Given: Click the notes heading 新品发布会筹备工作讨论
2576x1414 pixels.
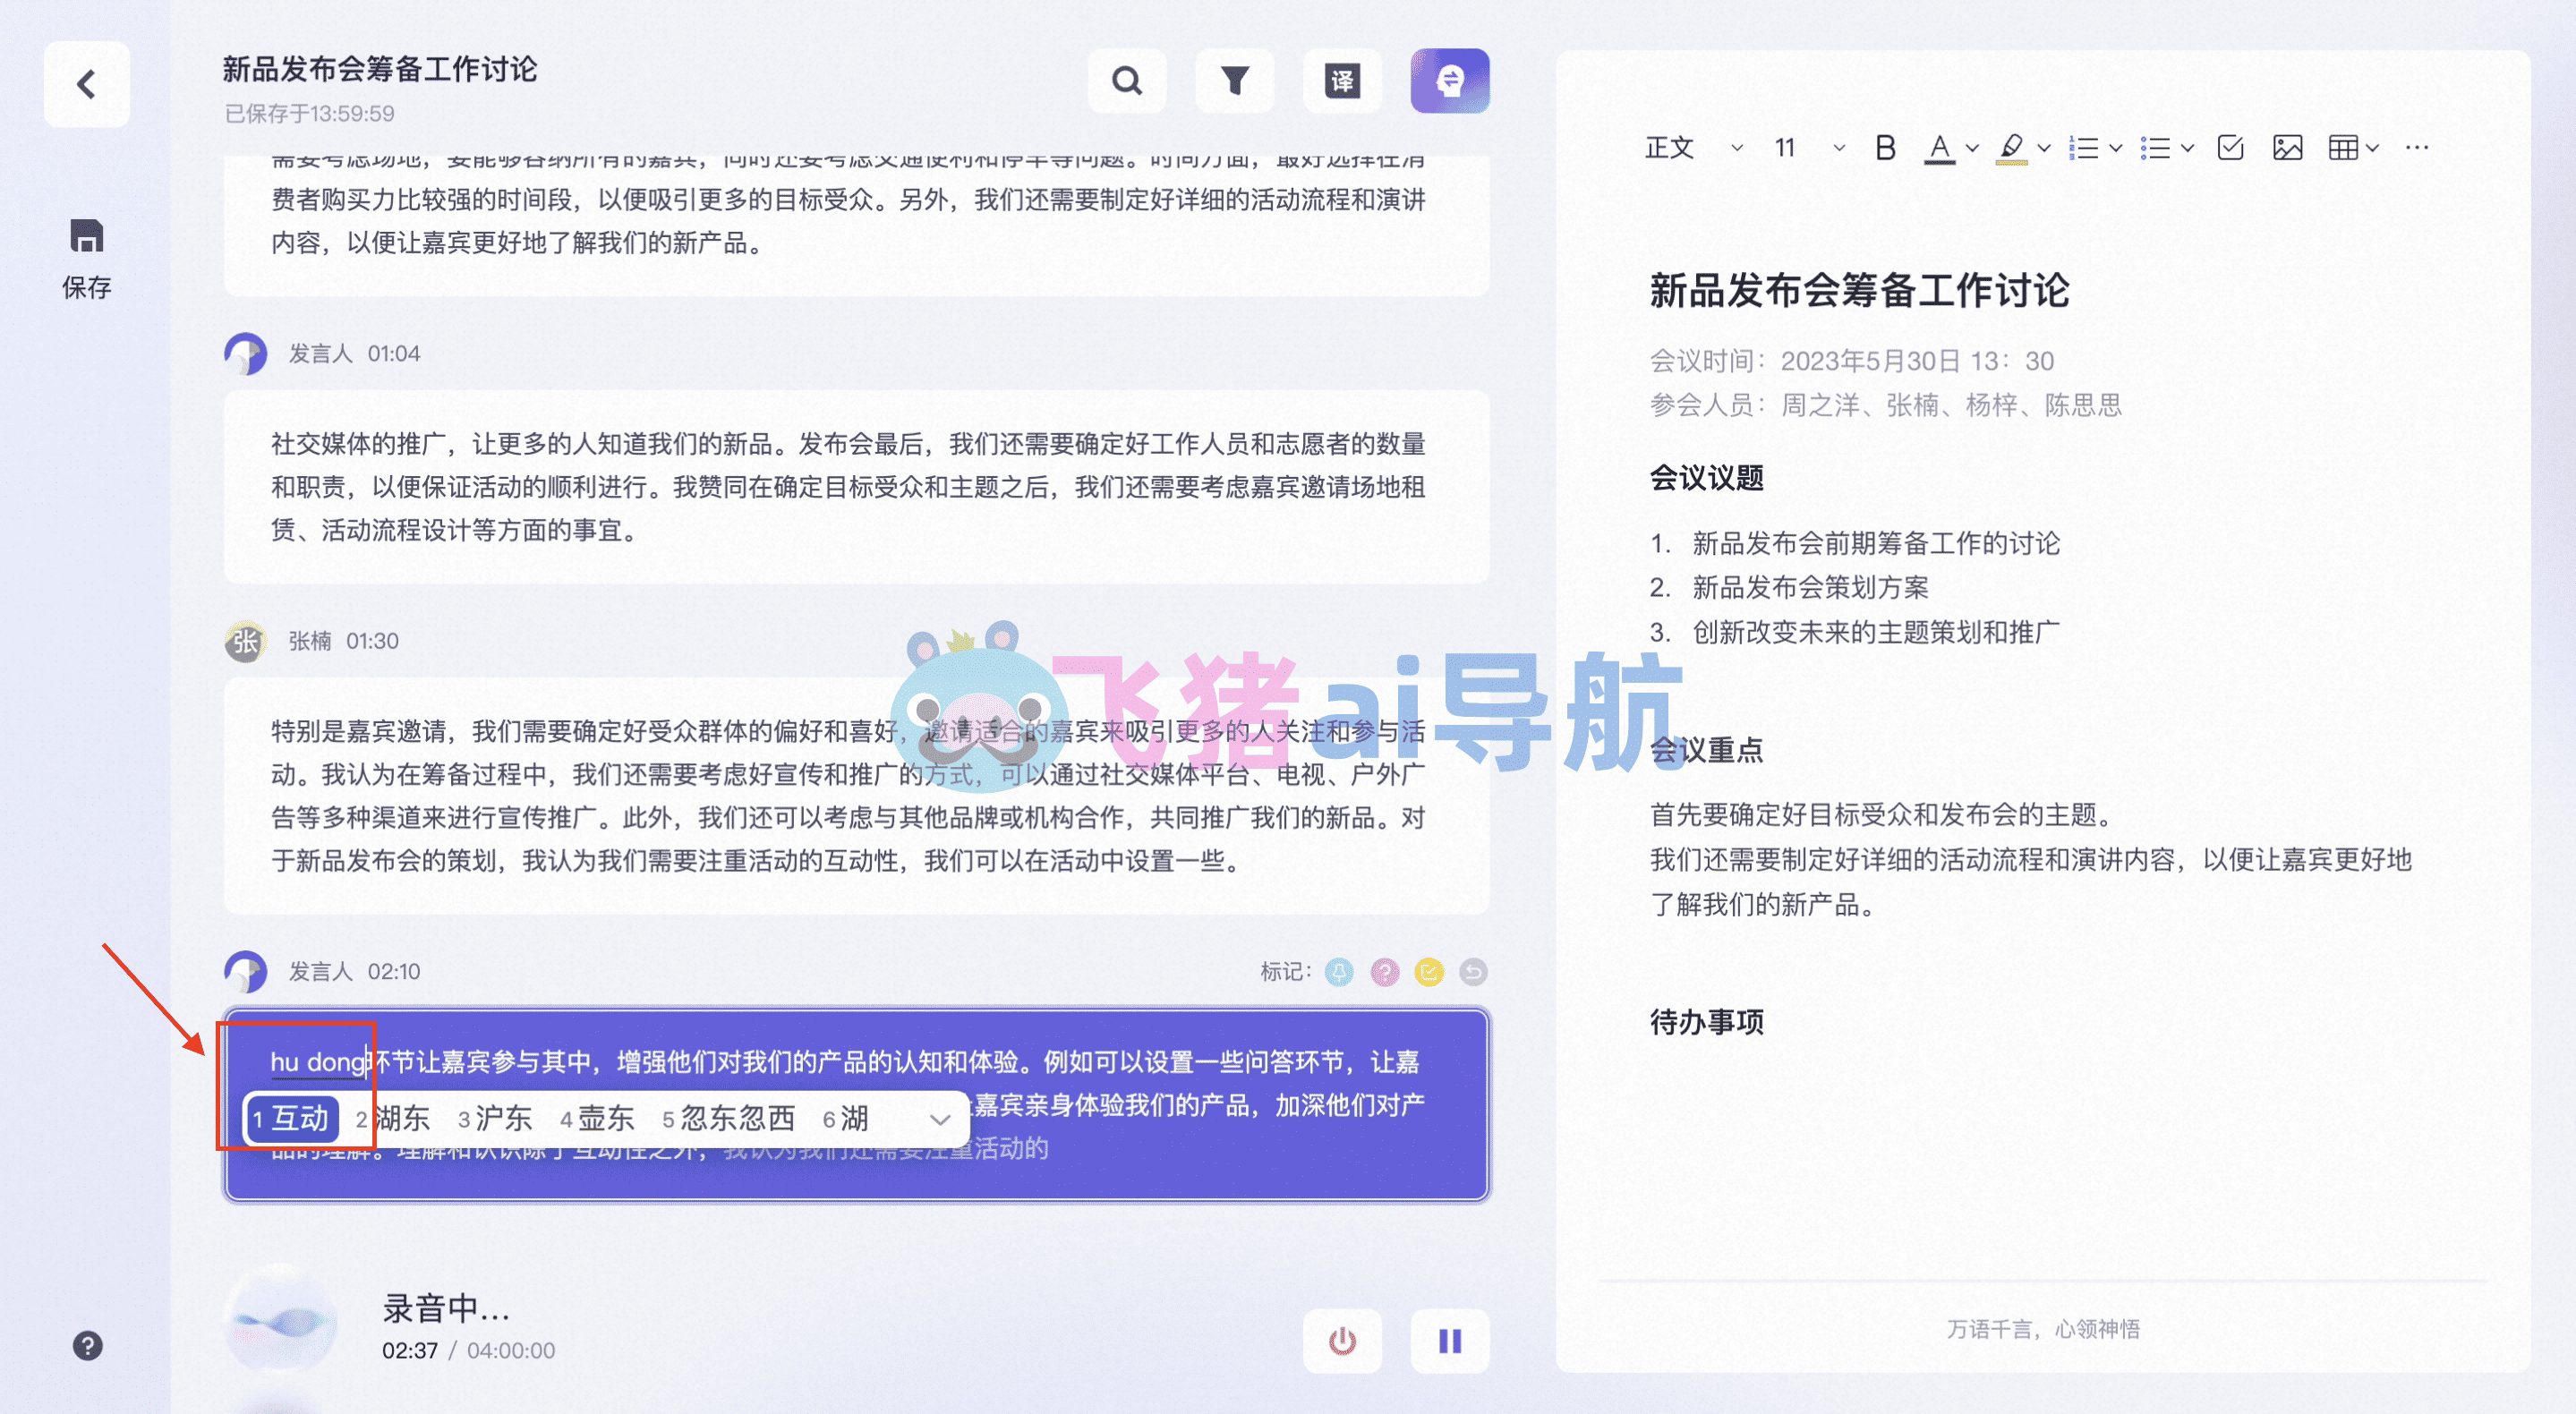Looking at the screenshot, I should (1860, 291).
